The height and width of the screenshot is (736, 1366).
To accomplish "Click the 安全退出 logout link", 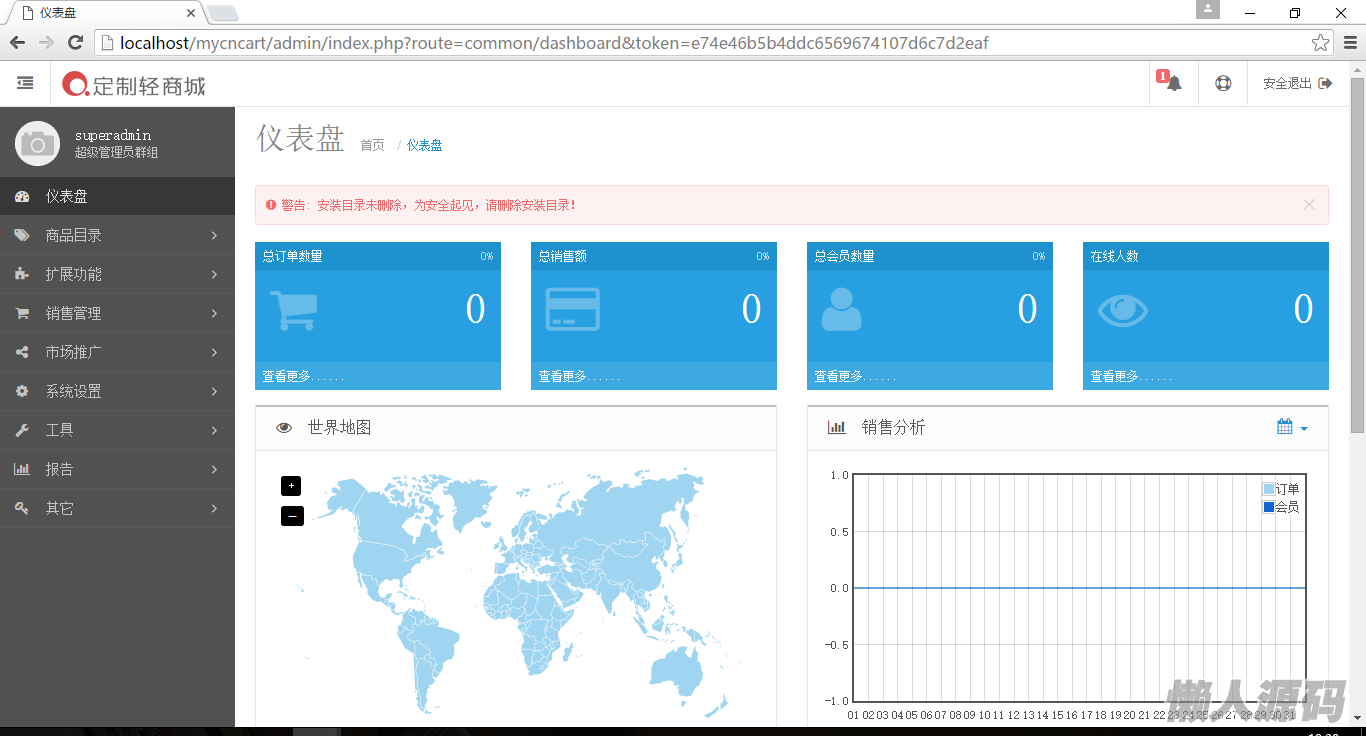I will 1297,84.
